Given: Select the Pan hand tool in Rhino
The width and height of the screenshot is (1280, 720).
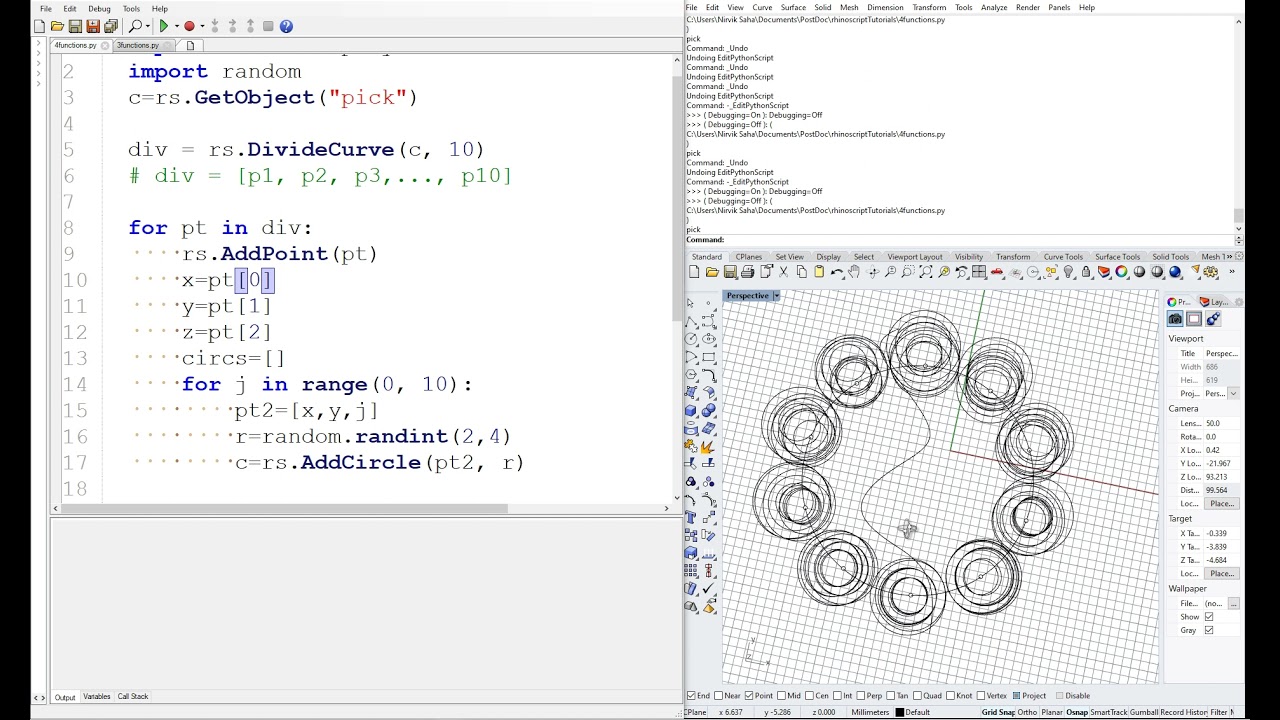Looking at the screenshot, I should (854, 272).
